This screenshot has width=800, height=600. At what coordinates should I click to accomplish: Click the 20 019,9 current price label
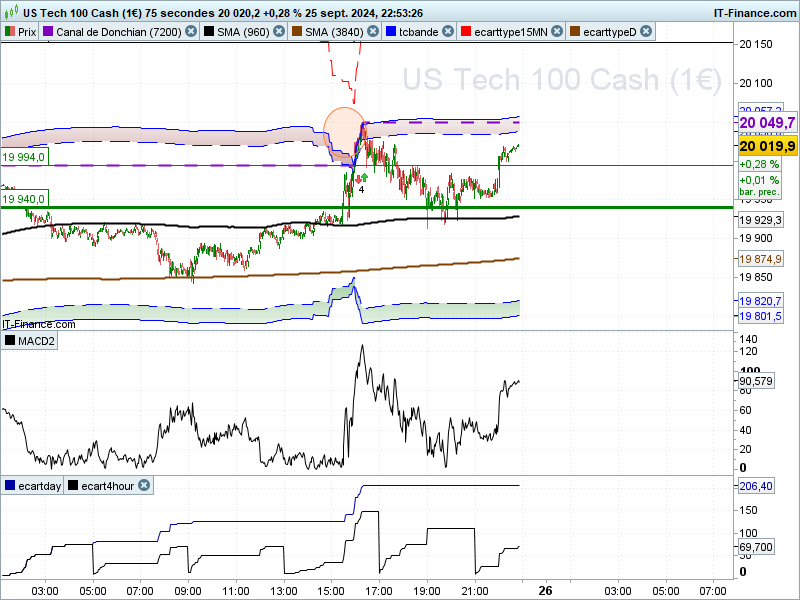pyautogui.click(x=767, y=146)
